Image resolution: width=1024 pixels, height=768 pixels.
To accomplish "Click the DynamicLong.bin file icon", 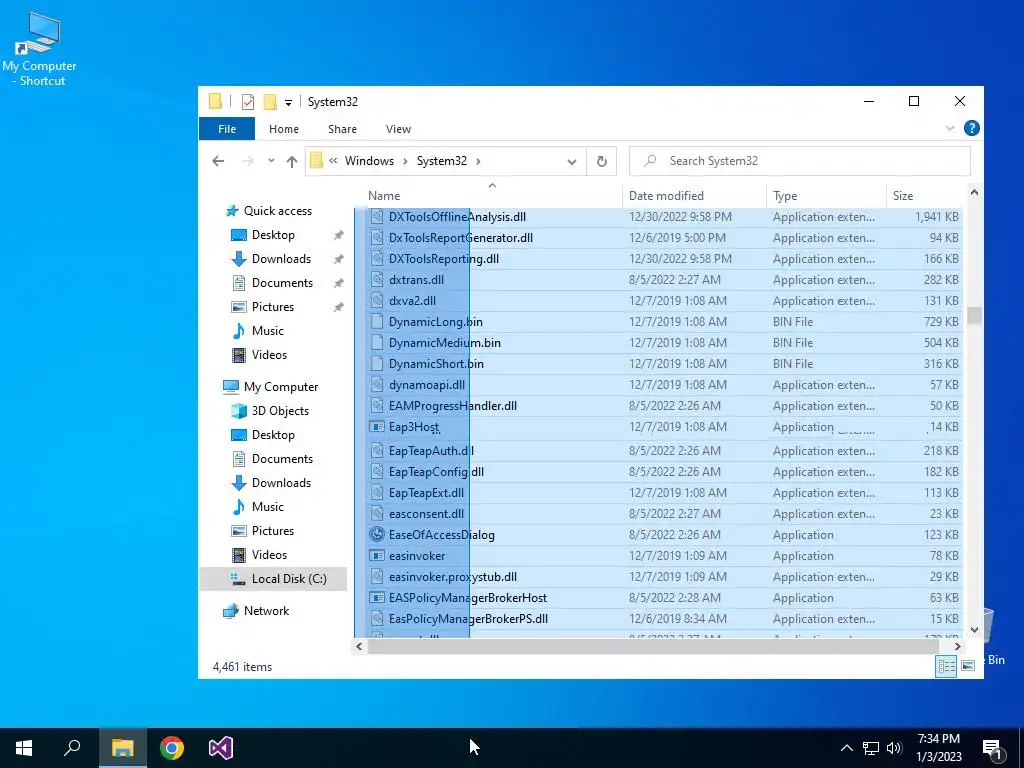I will click(x=377, y=321).
